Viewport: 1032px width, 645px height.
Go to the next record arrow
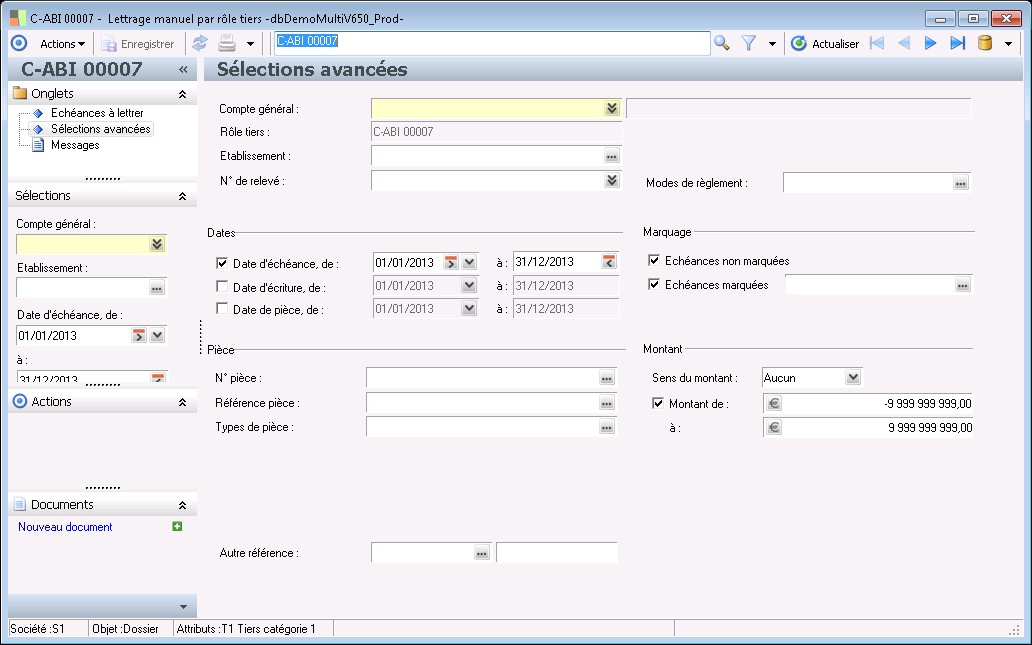[930, 43]
